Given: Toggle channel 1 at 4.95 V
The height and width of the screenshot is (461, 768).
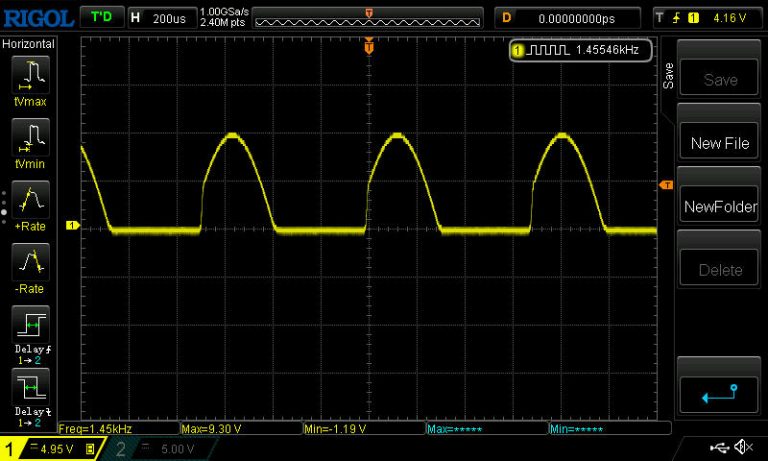Looking at the screenshot, I should pos(52,449).
